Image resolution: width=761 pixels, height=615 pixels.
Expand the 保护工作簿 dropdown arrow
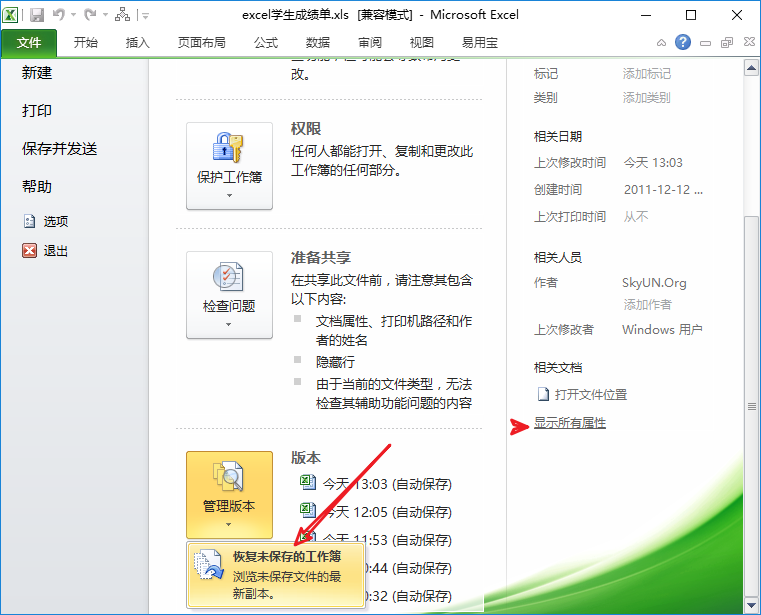[x=230, y=196]
